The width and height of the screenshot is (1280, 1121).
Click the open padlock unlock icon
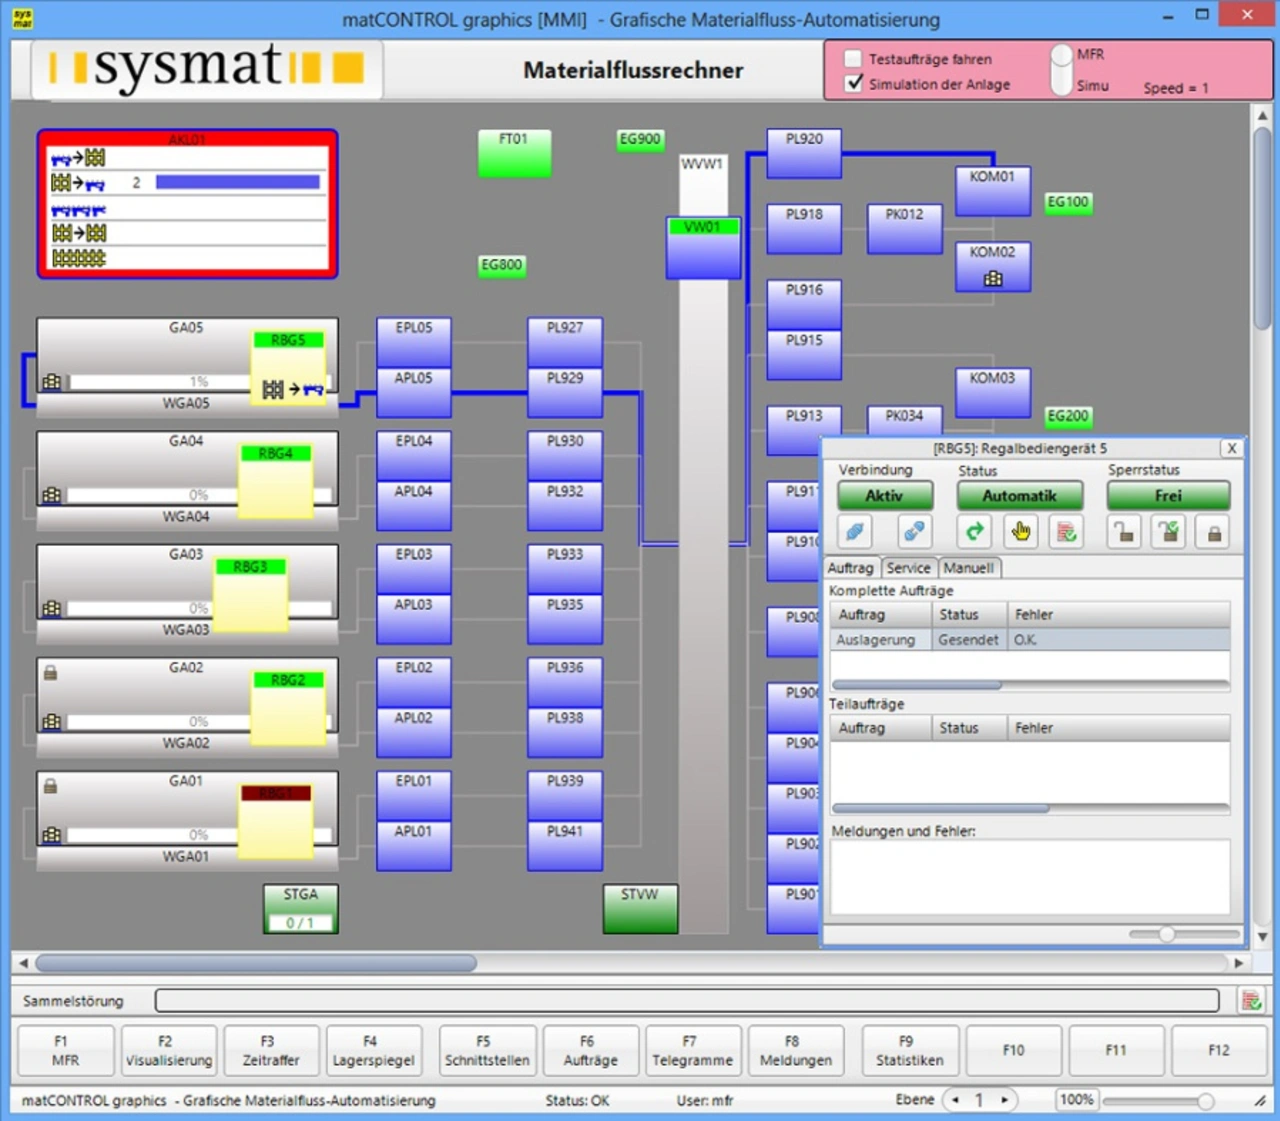pyautogui.click(x=1124, y=532)
